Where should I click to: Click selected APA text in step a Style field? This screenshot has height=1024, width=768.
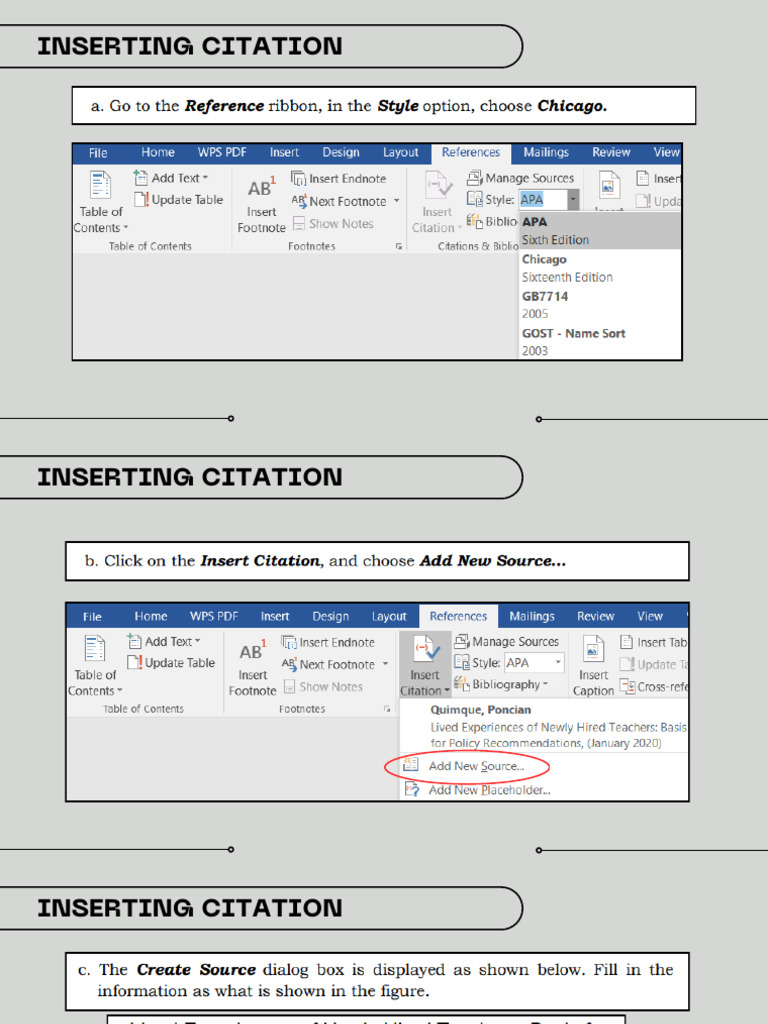pos(532,199)
